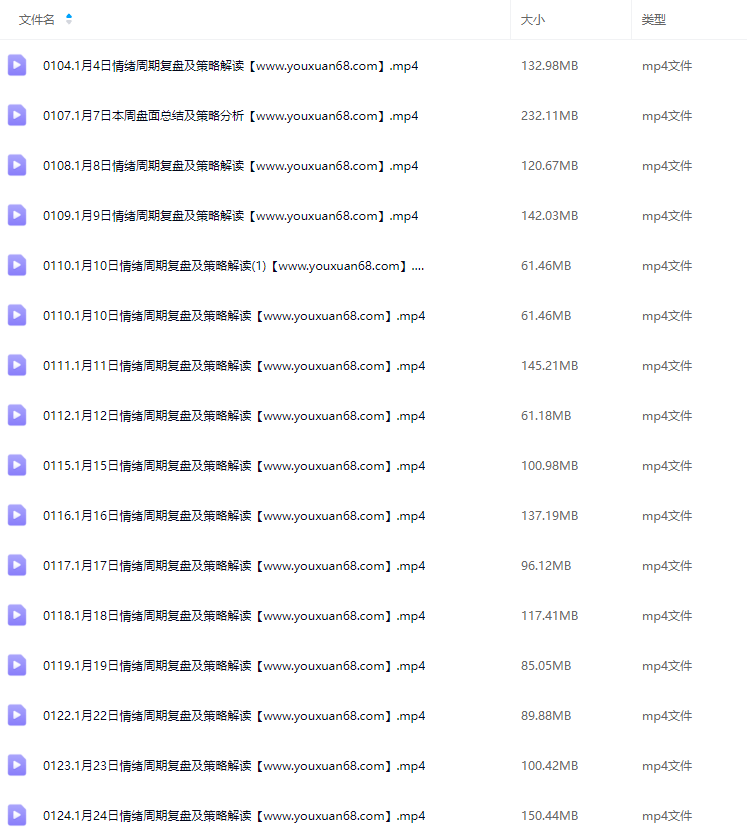Sort list by 大小 column header
747x832 pixels.
pos(533,20)
